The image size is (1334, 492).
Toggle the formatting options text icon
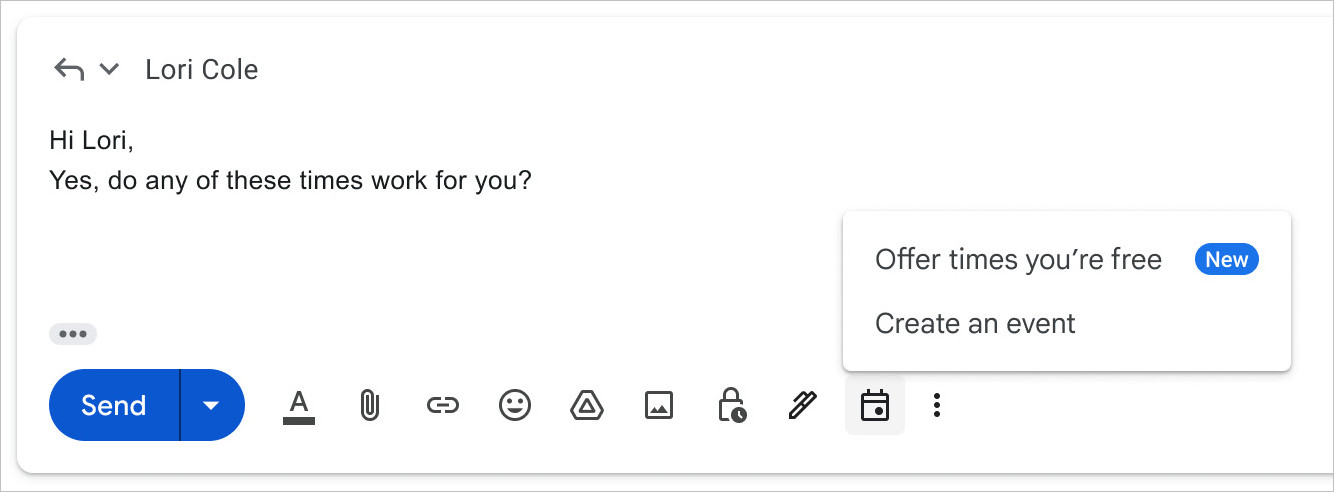pos(298,405)
